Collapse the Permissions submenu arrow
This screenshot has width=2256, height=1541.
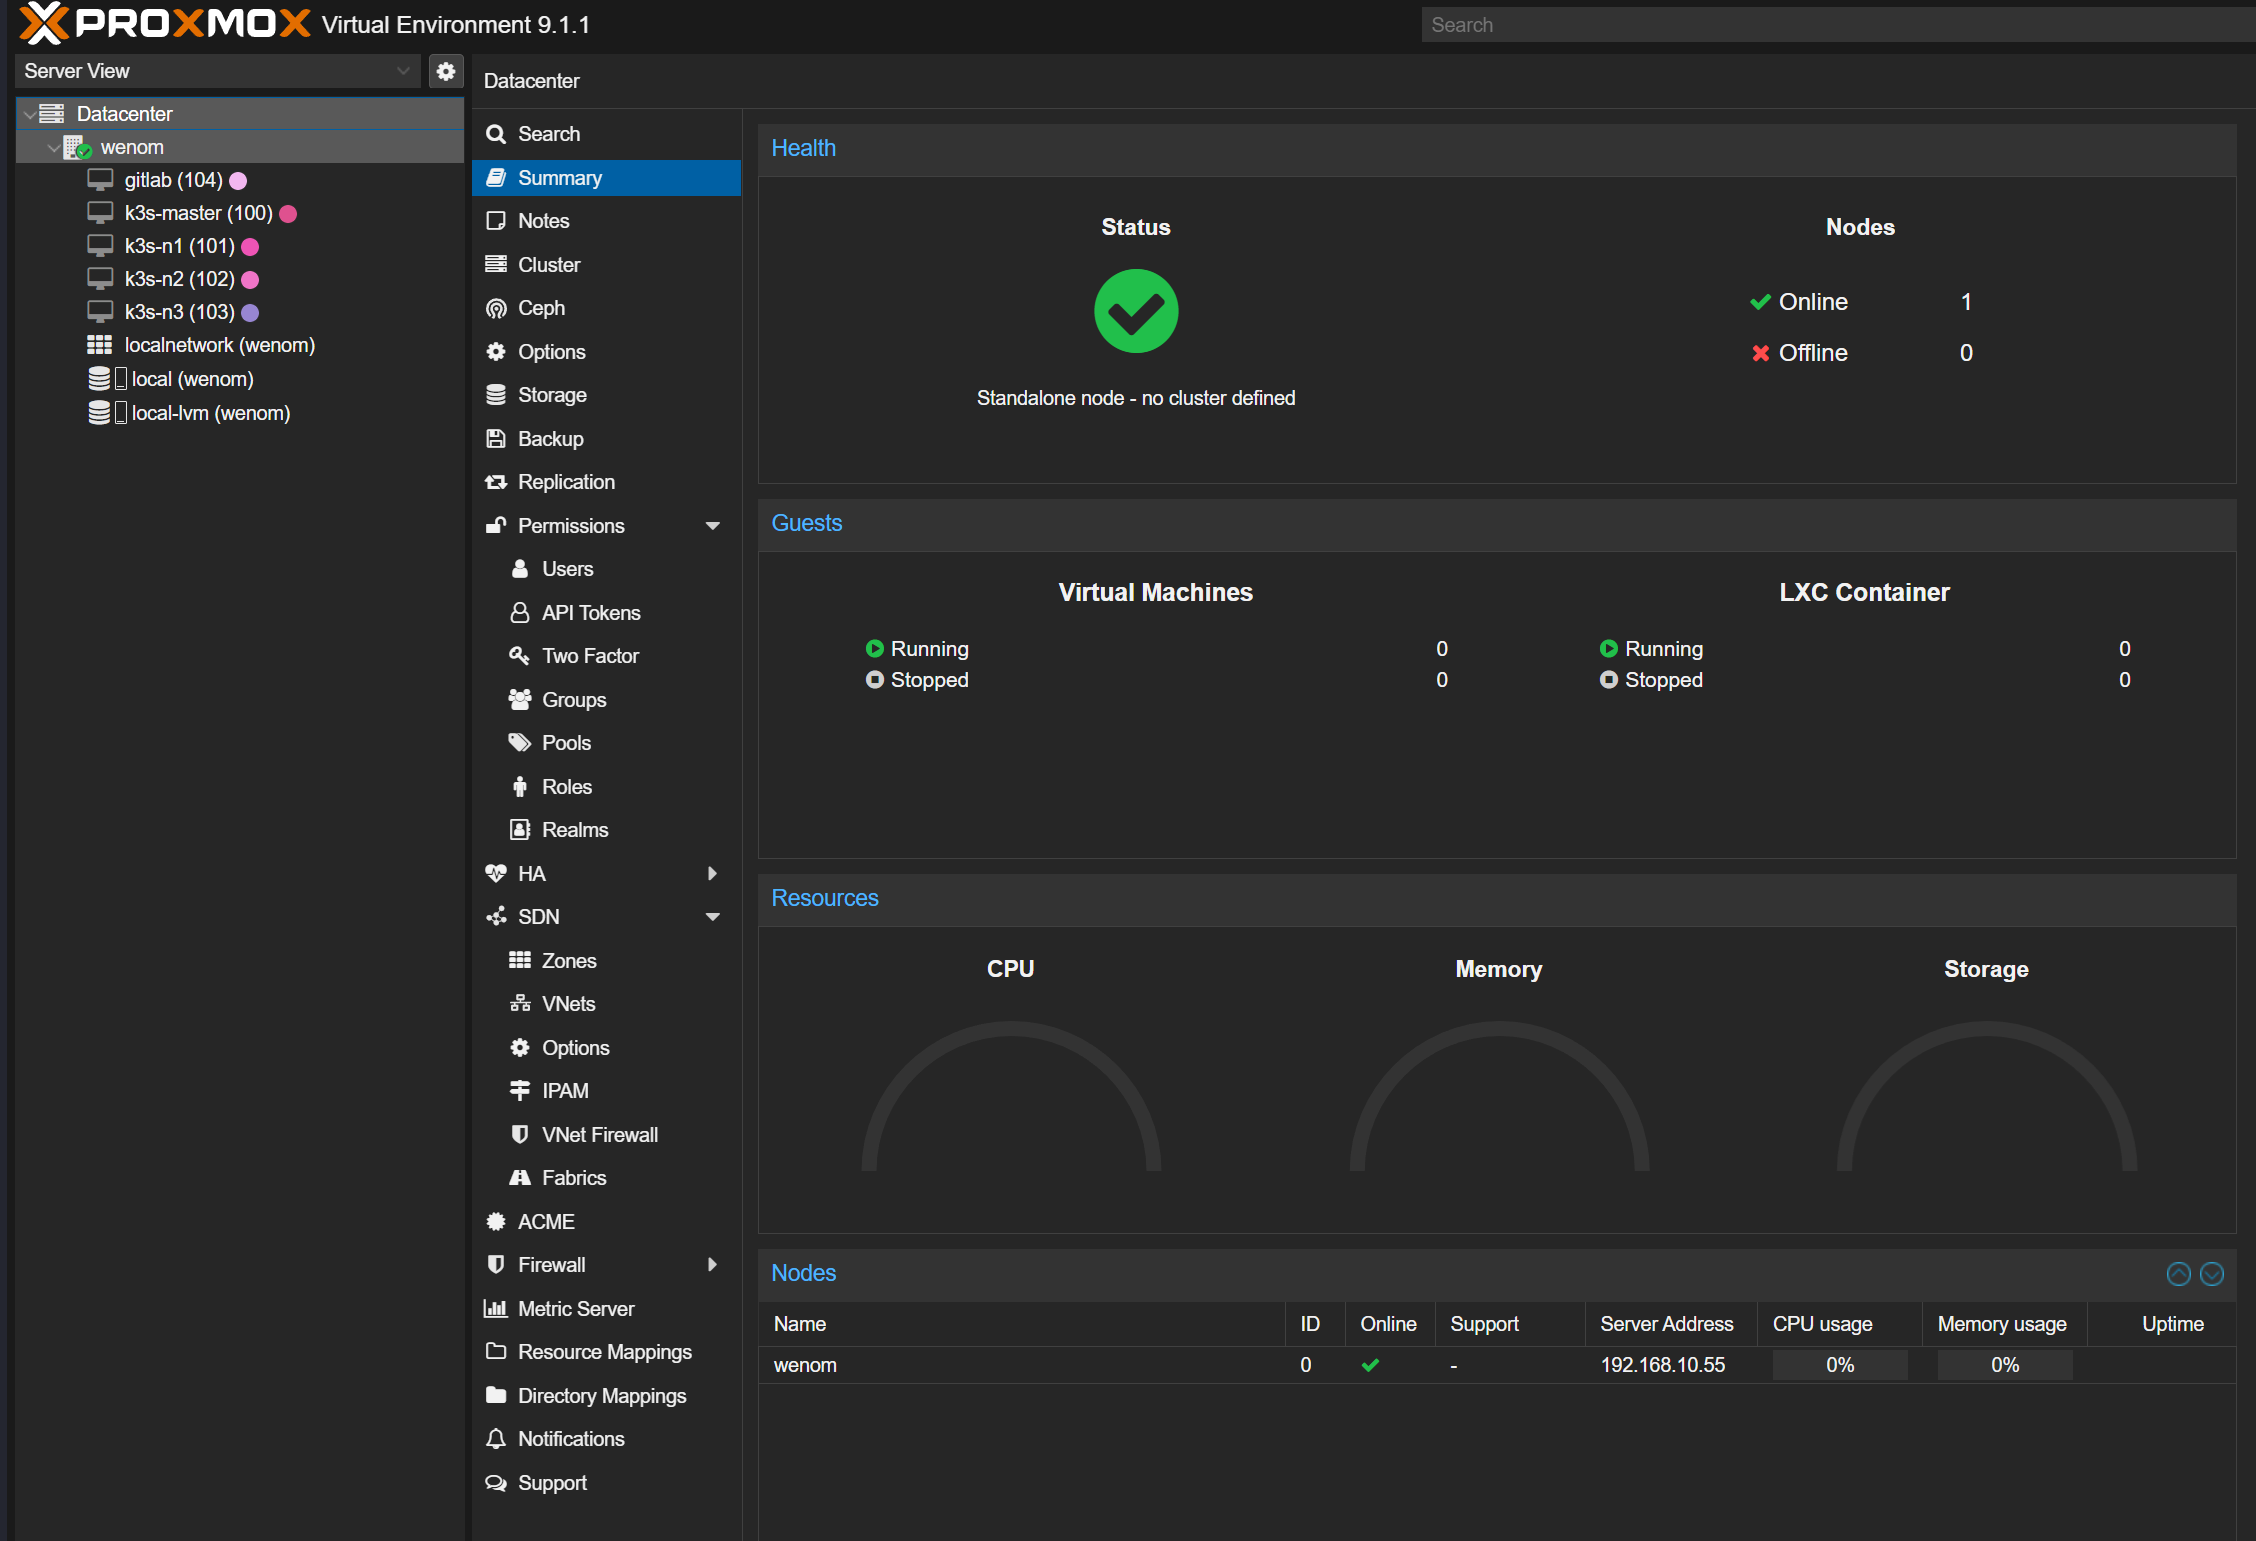tap(713, 526)
